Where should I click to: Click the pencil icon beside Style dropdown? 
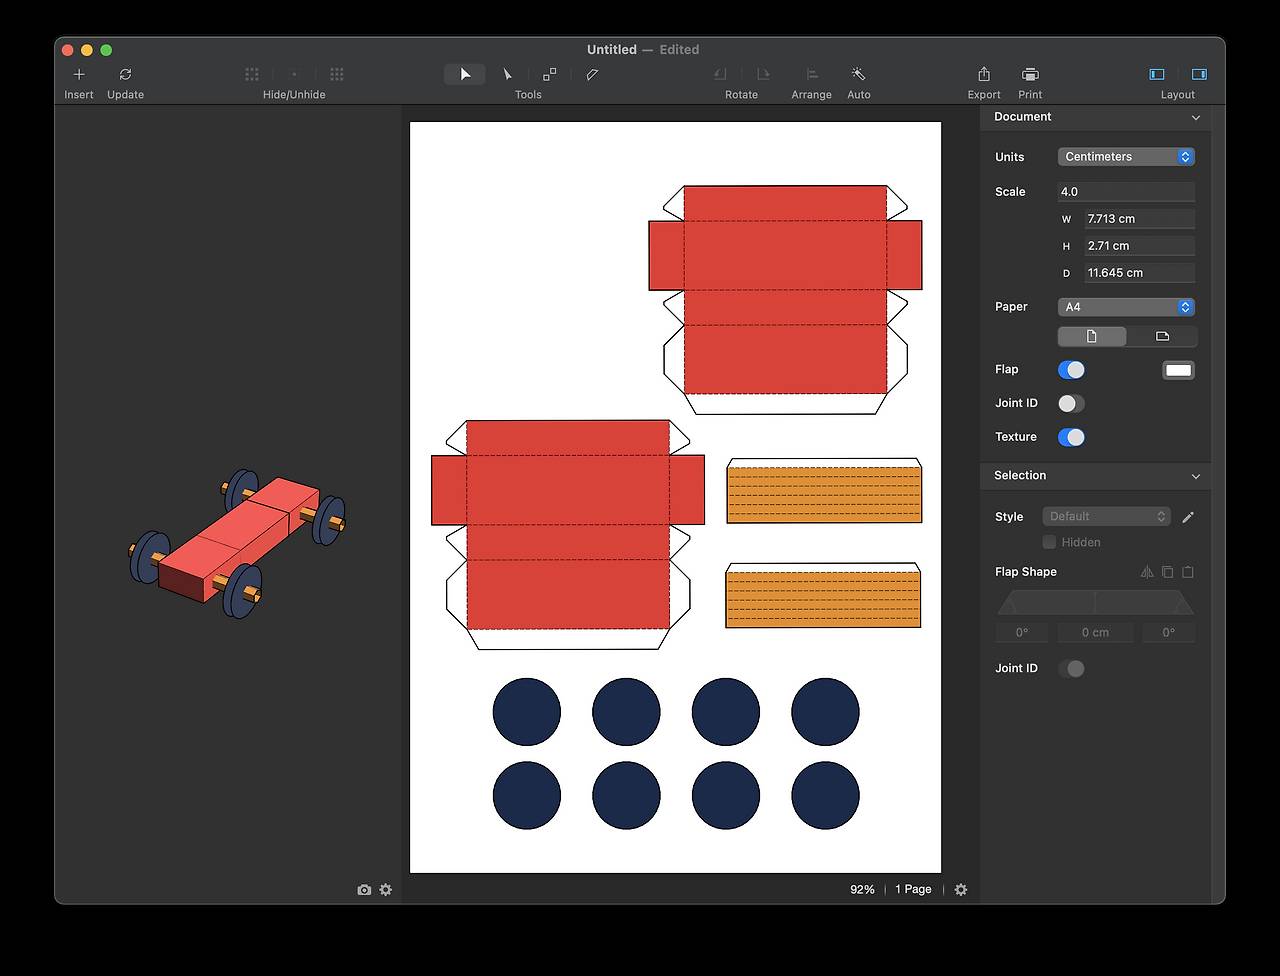click(1188, 517)
